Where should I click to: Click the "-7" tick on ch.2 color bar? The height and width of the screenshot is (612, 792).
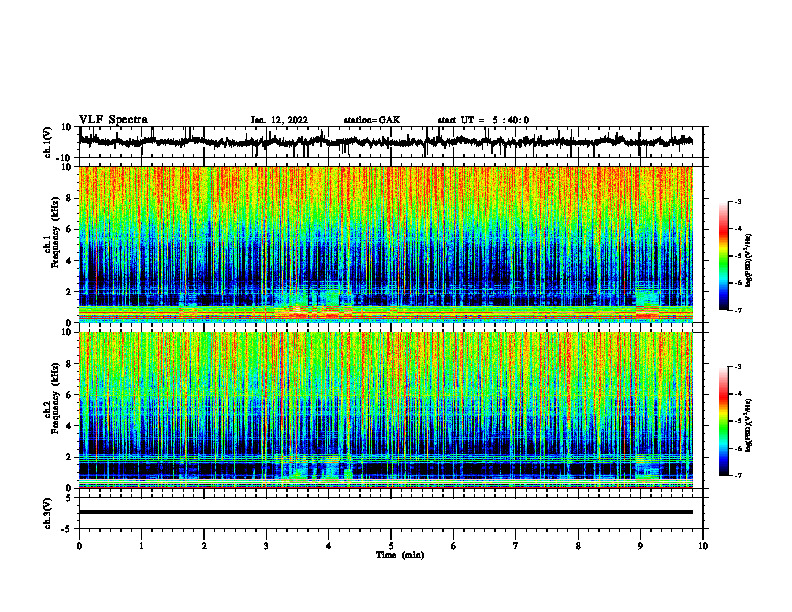pyautogui.click(x=738, y=476)
